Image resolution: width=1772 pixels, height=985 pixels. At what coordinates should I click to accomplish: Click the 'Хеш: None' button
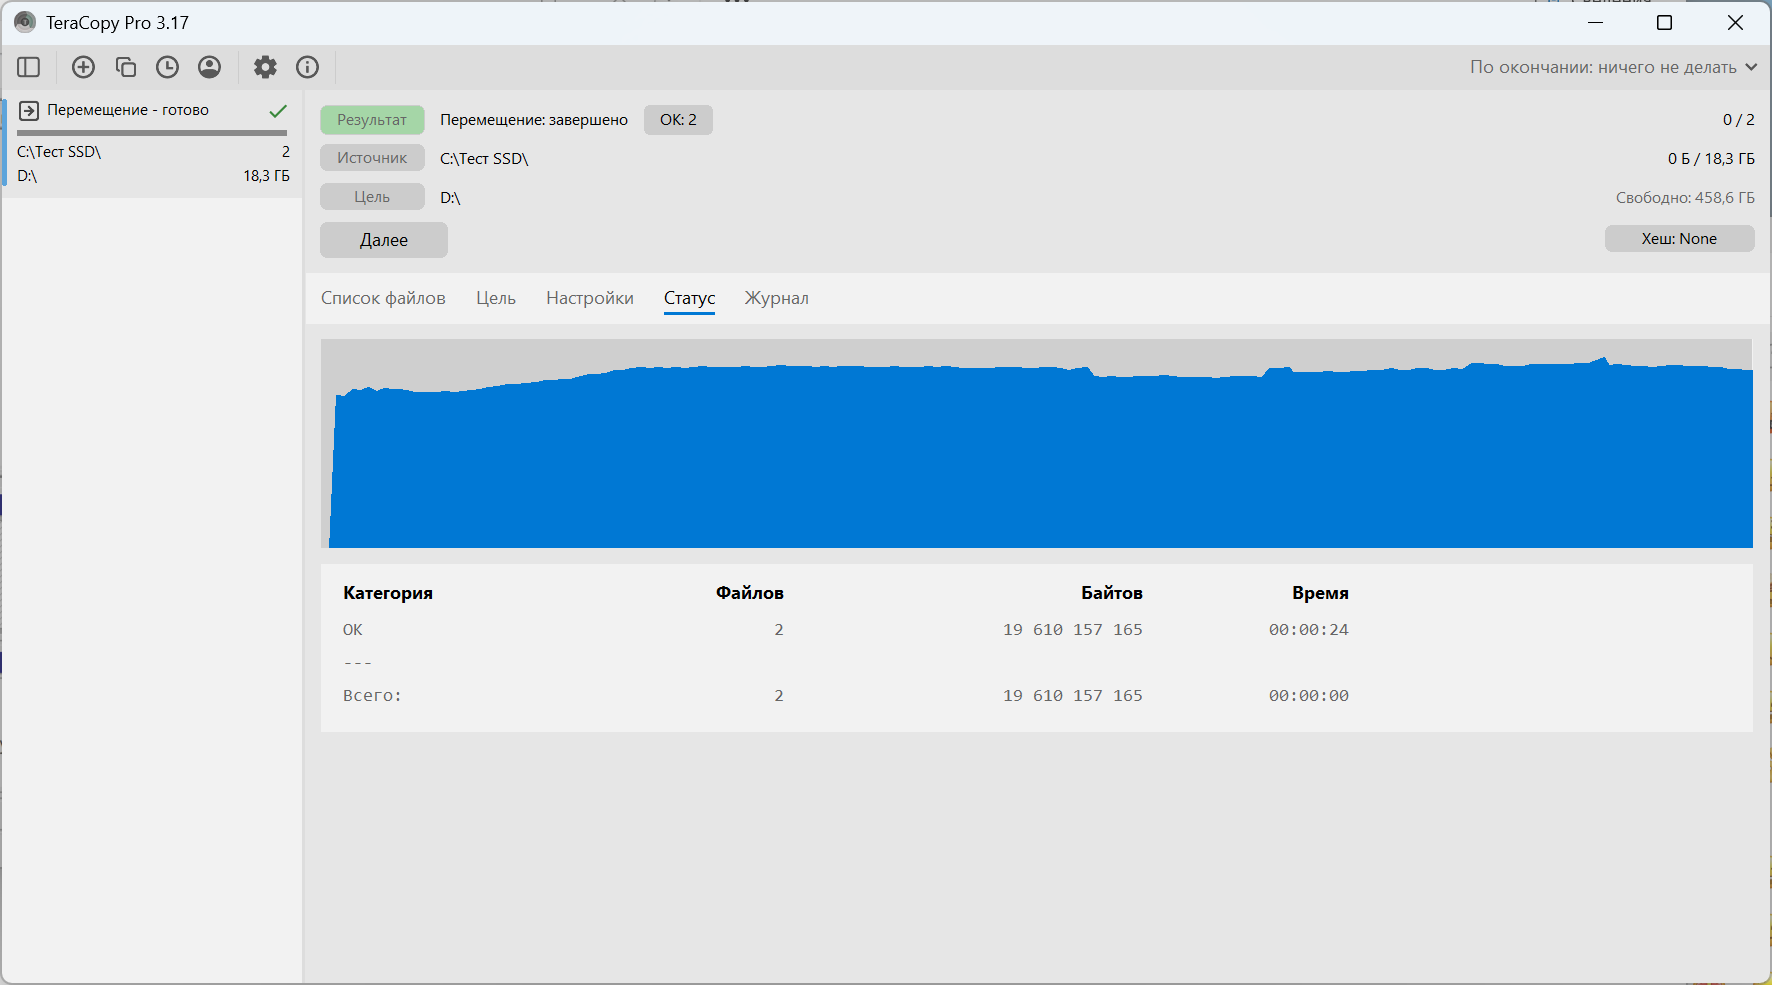[x=1679, y=239]
